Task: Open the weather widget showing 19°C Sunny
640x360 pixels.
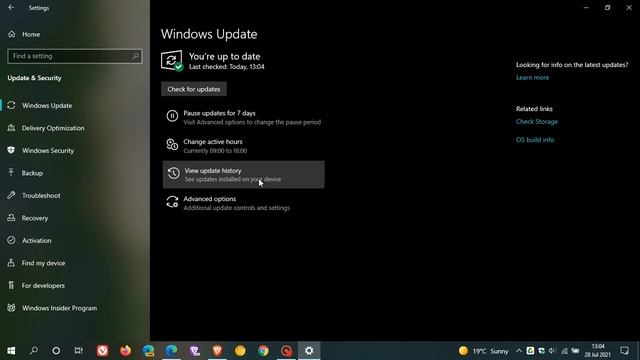Action: pyautogui.click(x=483, y=351)
